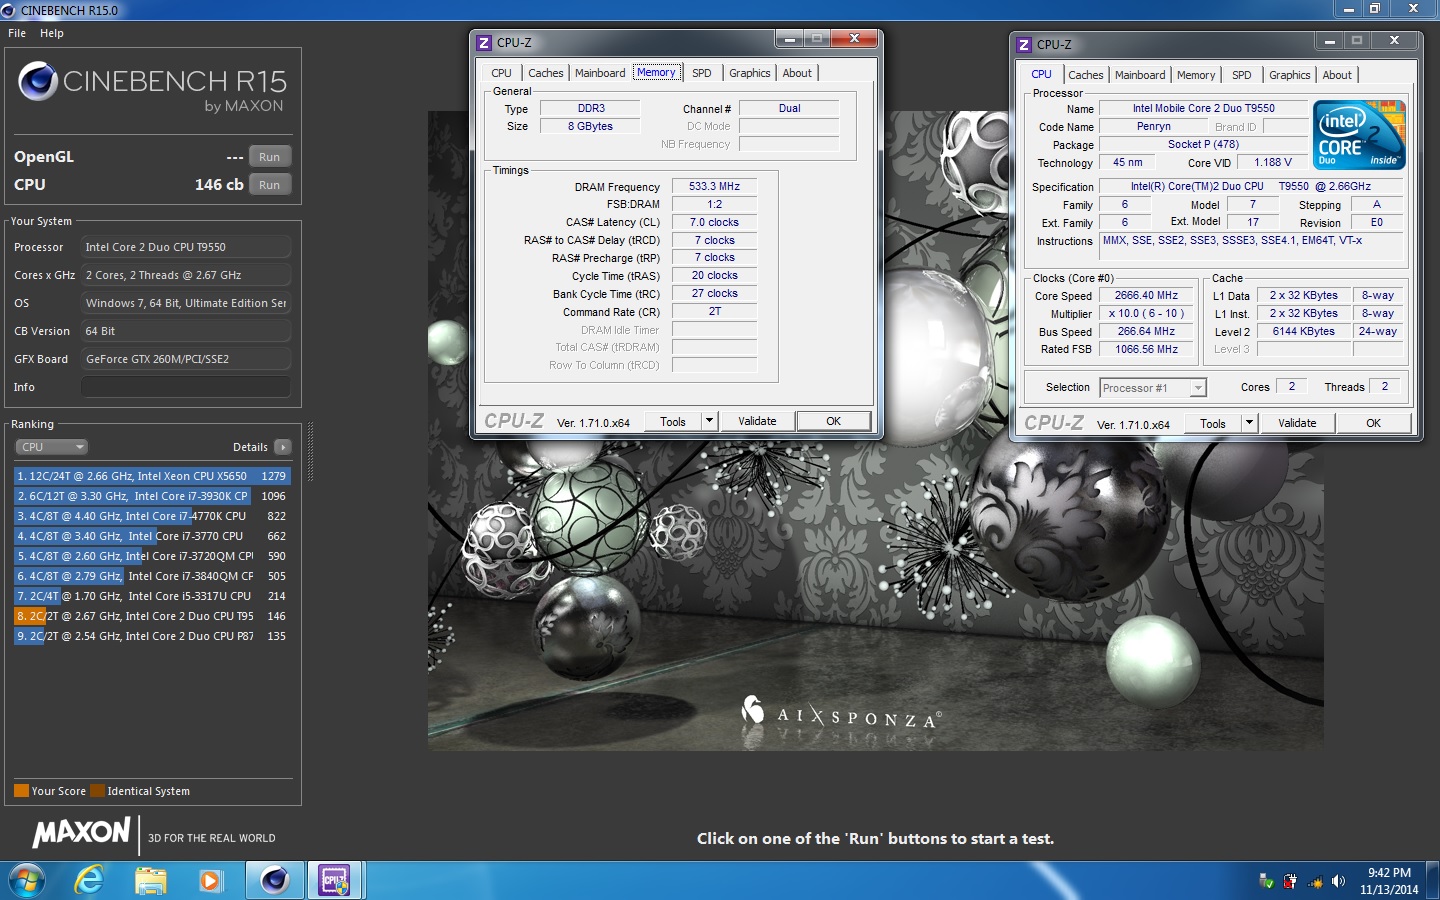
Task: Open the Processor #1 selection dropdown
Action: (1153, 388)
